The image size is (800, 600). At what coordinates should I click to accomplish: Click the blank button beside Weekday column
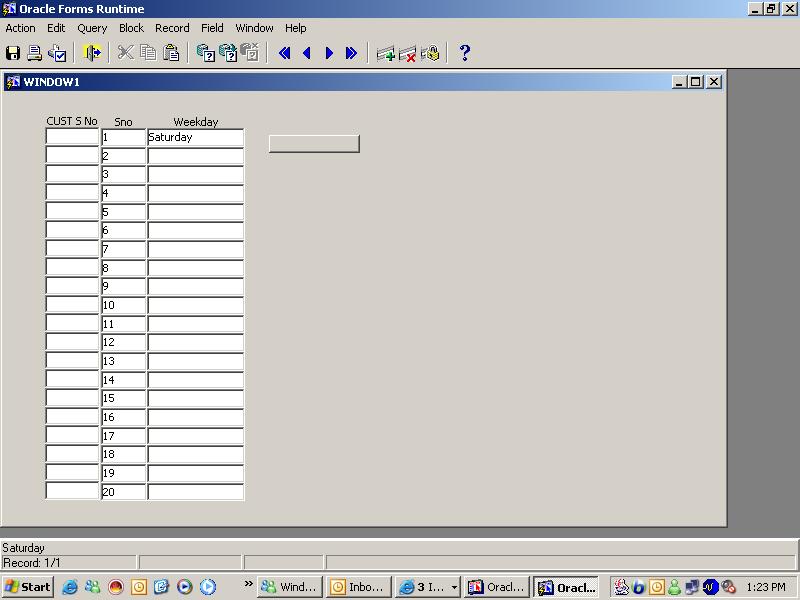pos(314,143)
